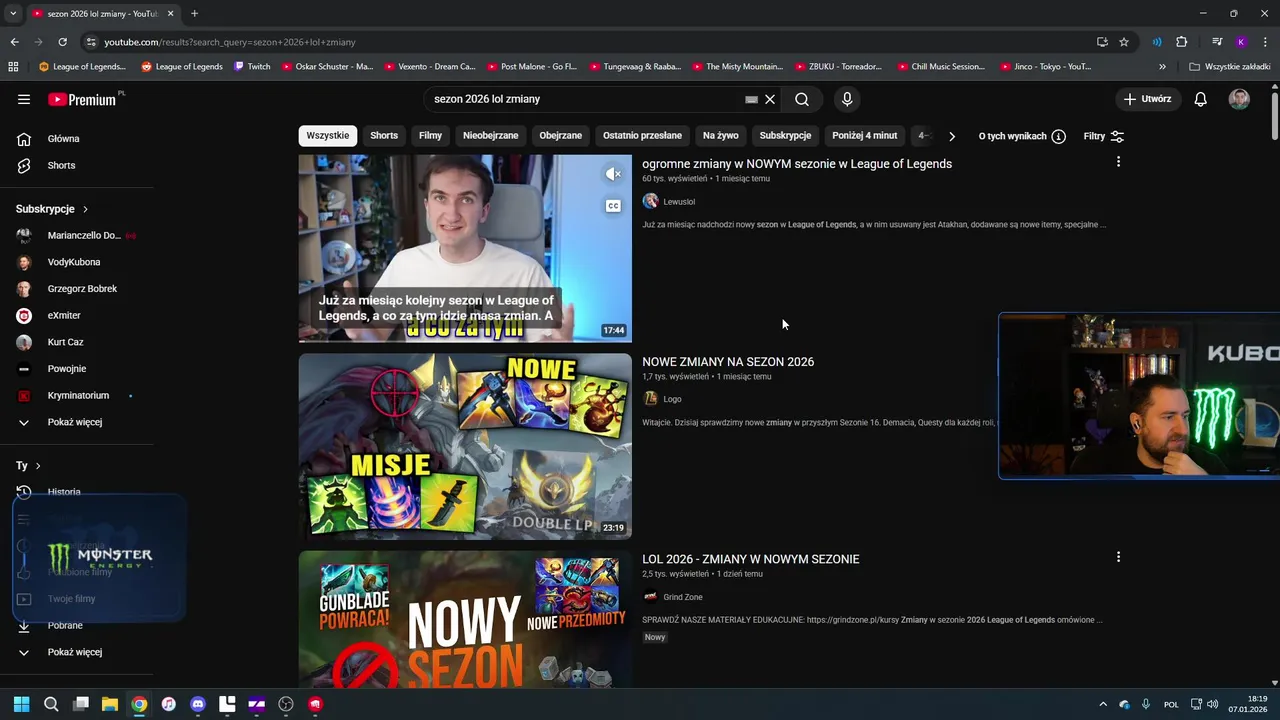Start voice search with the microphone icon
This screenshot has height=720, width=1280.
click(x=847, y=99)
